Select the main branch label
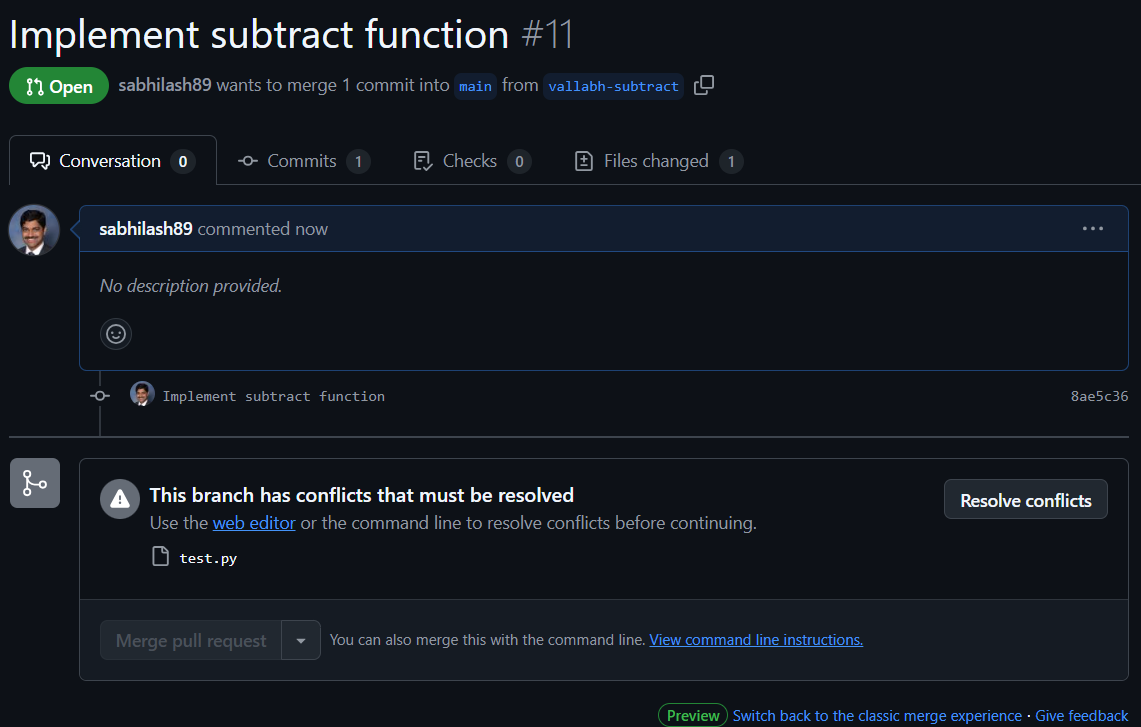 pos(475,86)
